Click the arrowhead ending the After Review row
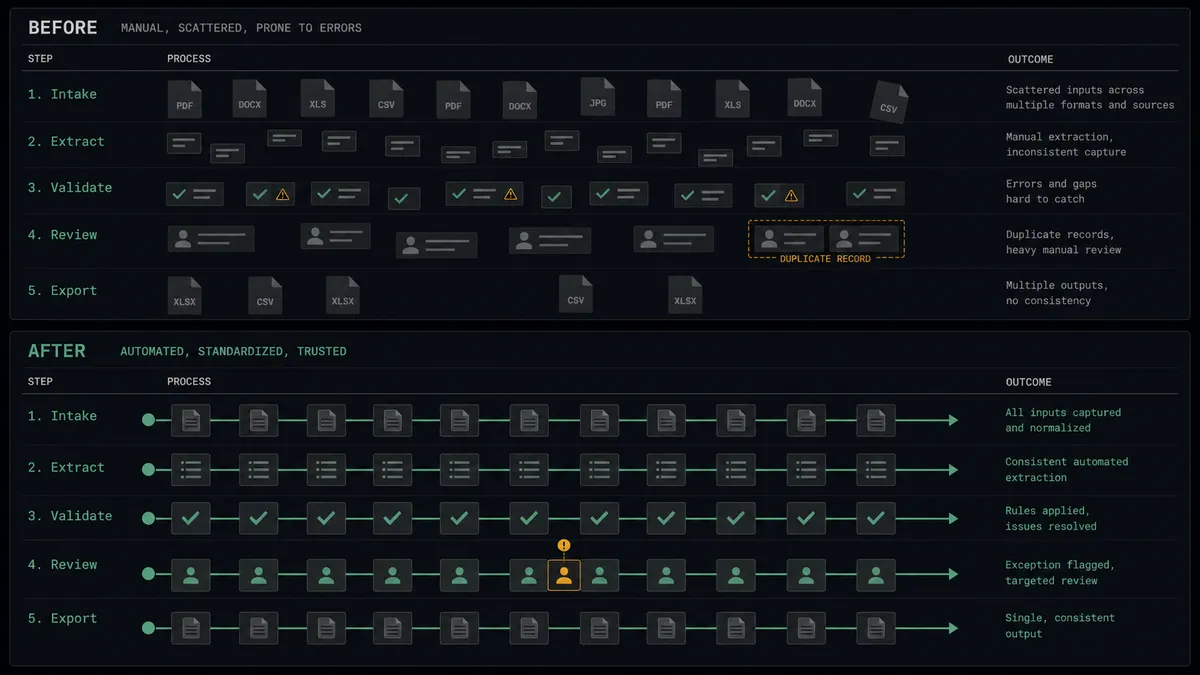This screenshot has width=1200, height=675. (x=953, y=574)
